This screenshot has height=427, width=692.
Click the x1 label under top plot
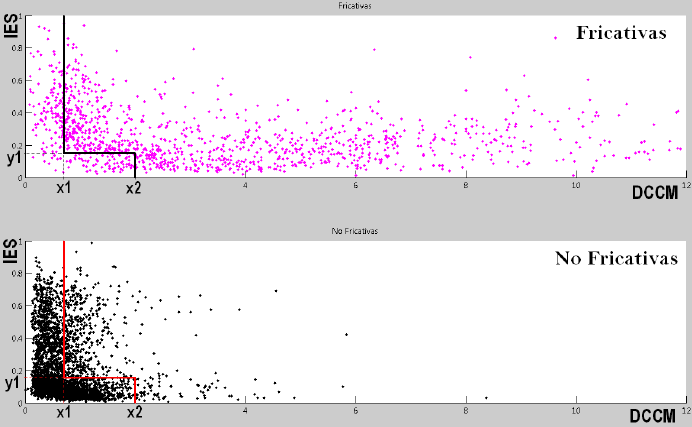[x=64, y=188]
